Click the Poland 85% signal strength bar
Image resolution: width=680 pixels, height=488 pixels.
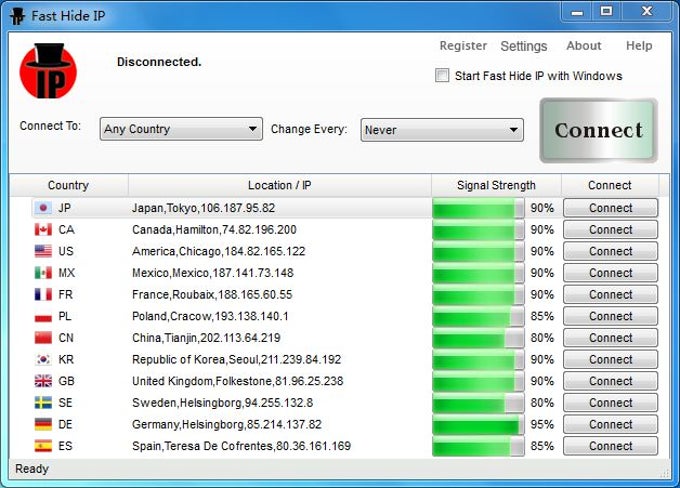pyautogui.click(x=478, y=316)
